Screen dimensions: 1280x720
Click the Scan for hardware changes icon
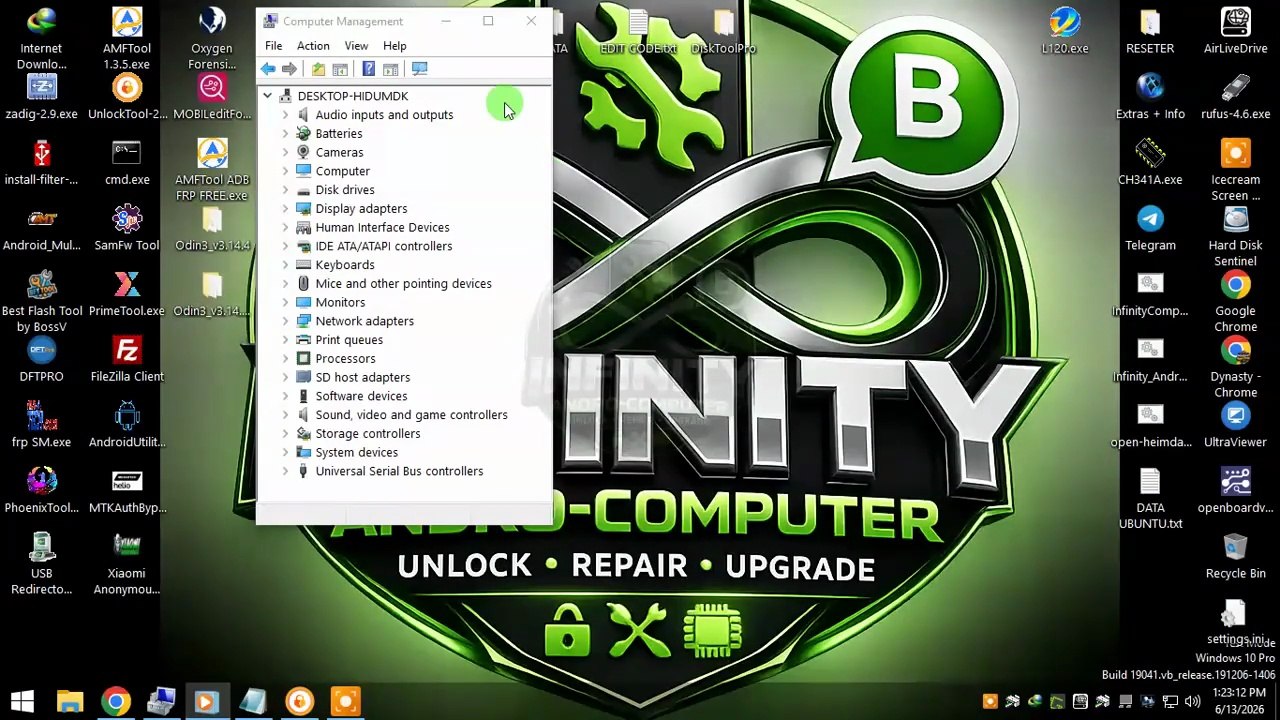[419, 69]
